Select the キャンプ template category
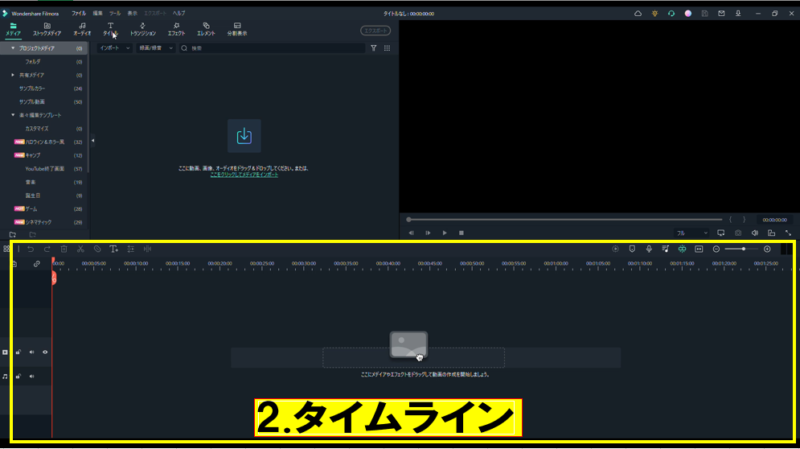Image resolution: width=800 pixels, height=449 pixels. tap(33, 155)
